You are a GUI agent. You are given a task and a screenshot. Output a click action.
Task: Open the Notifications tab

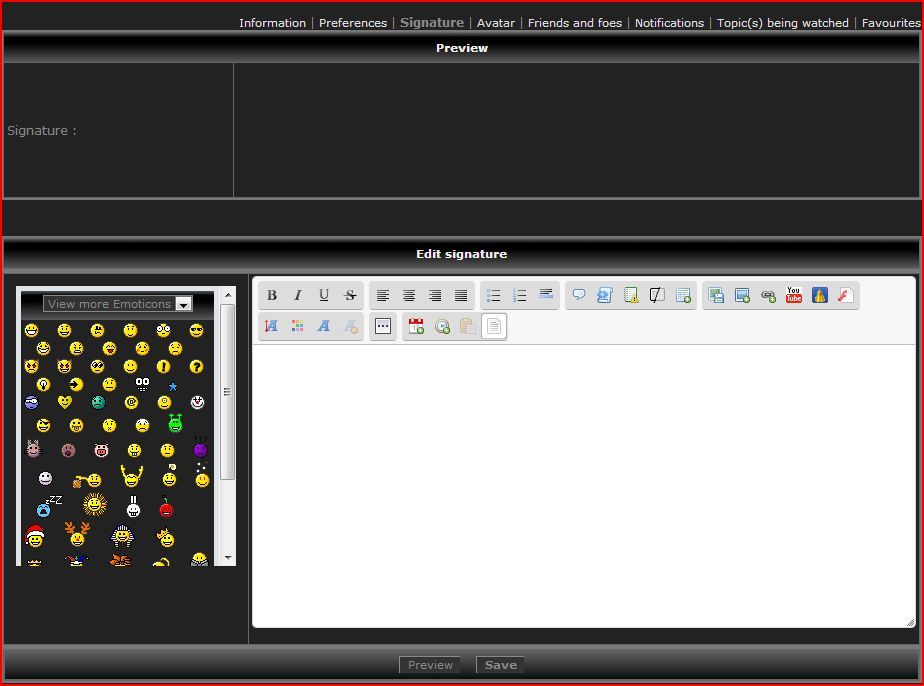(669, 23)
